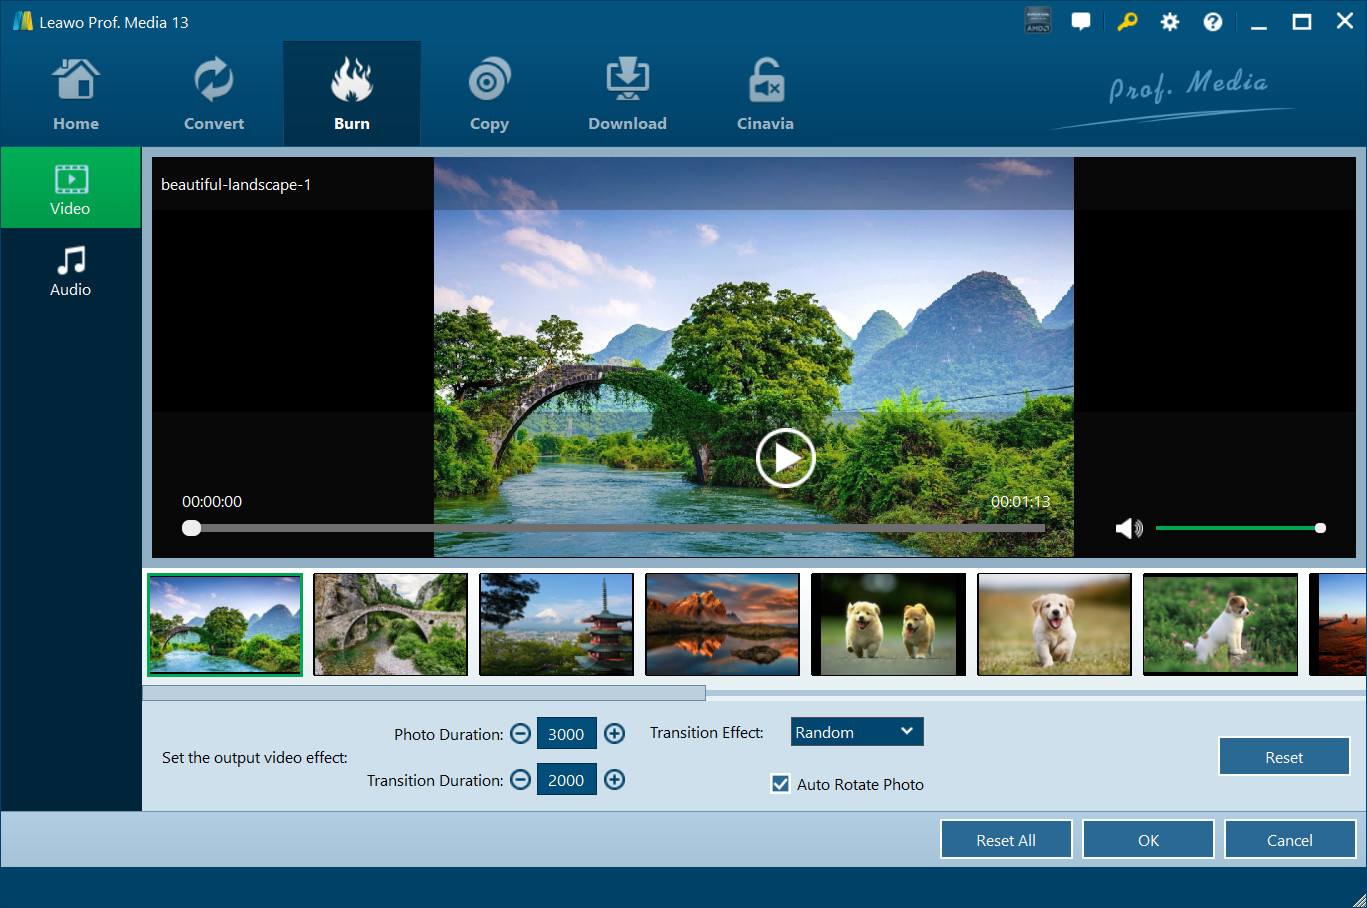Mute the preview audio speaker
1367x908 pixels.
pyautogui.click(x=1129, y=527)
